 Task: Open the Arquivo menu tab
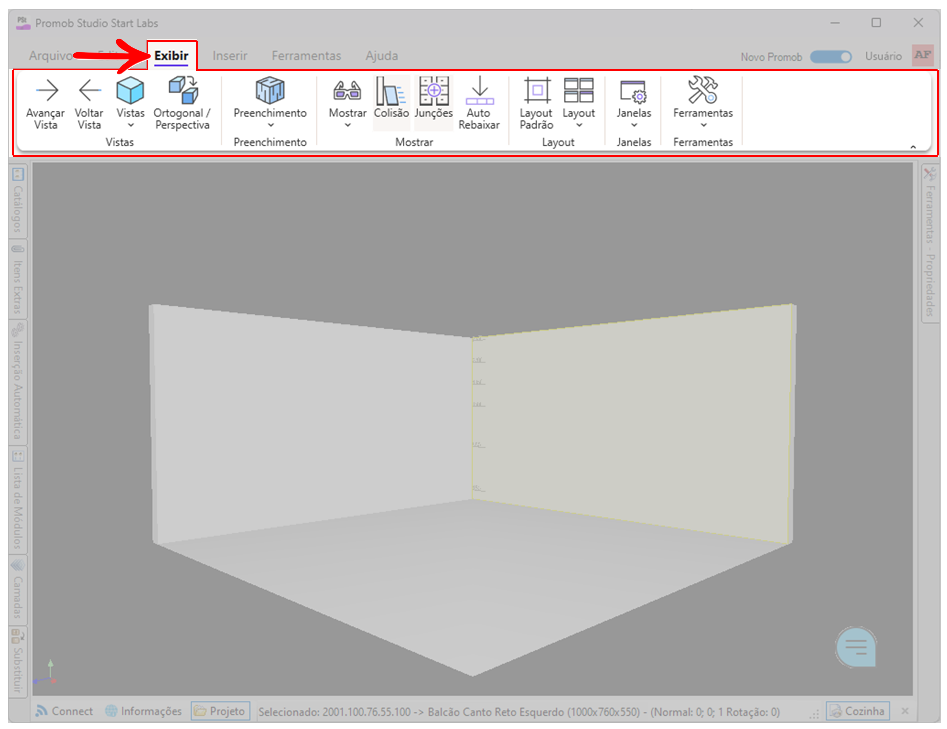pos(51,56)
